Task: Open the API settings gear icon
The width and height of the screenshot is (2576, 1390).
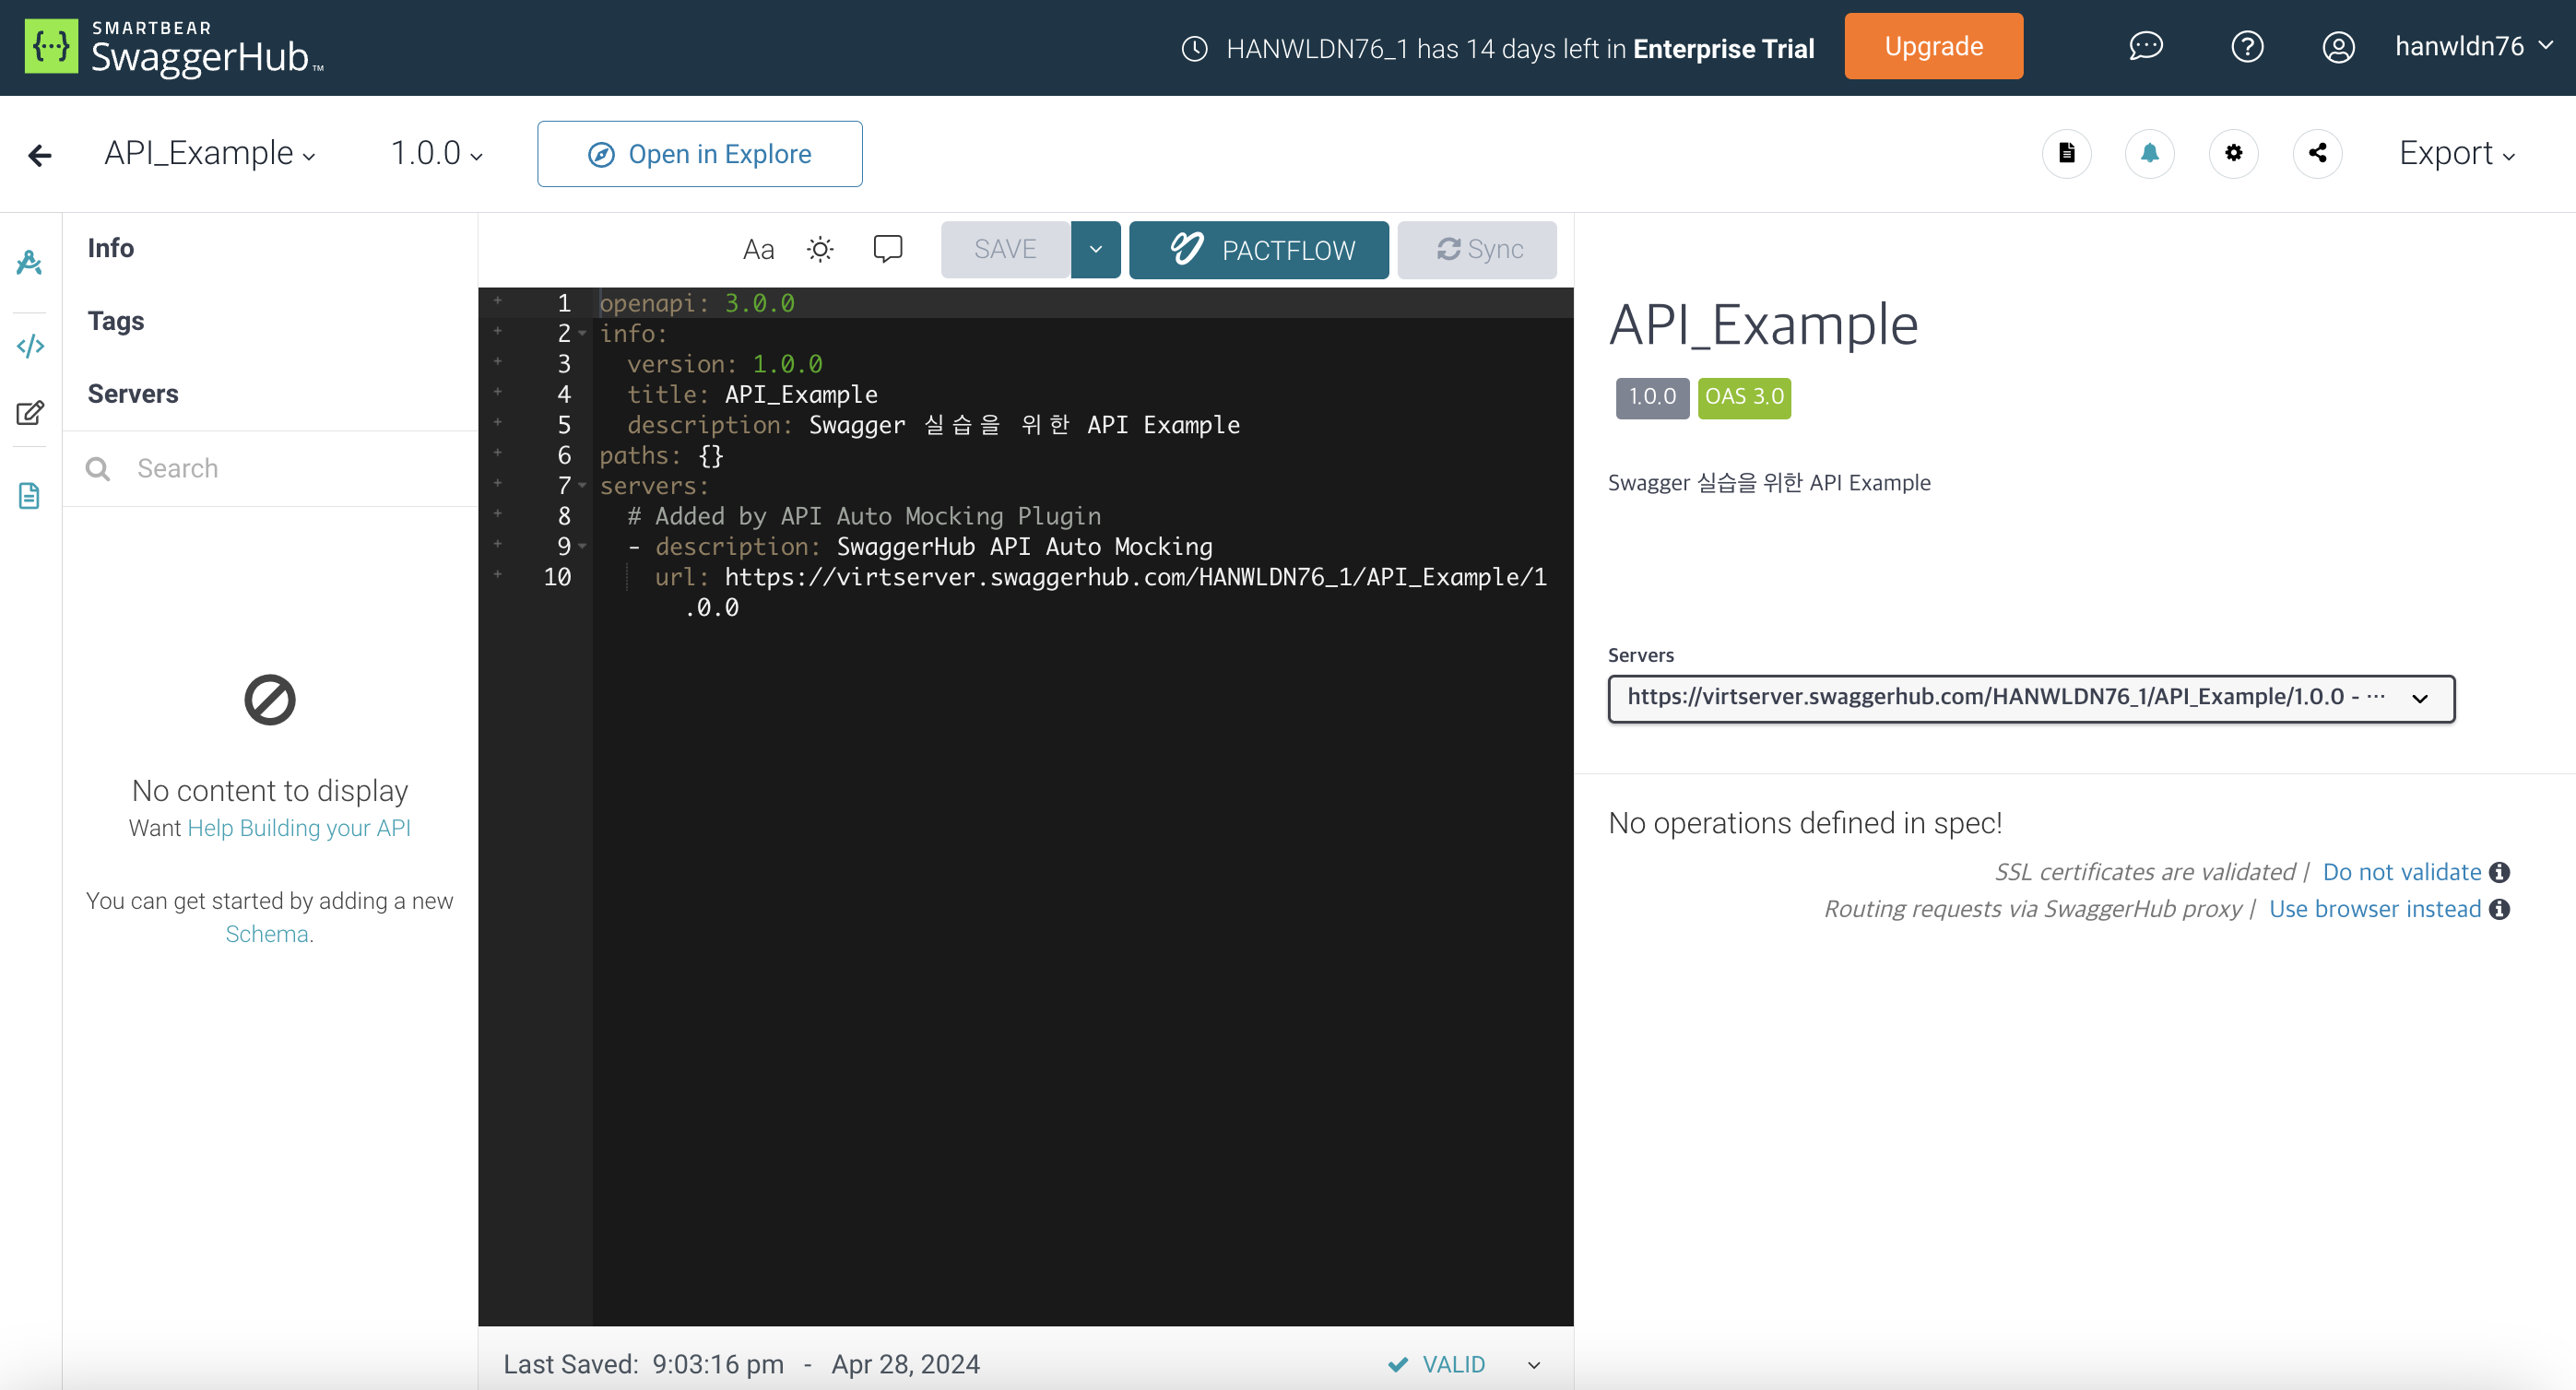Action: [2233, 153]
